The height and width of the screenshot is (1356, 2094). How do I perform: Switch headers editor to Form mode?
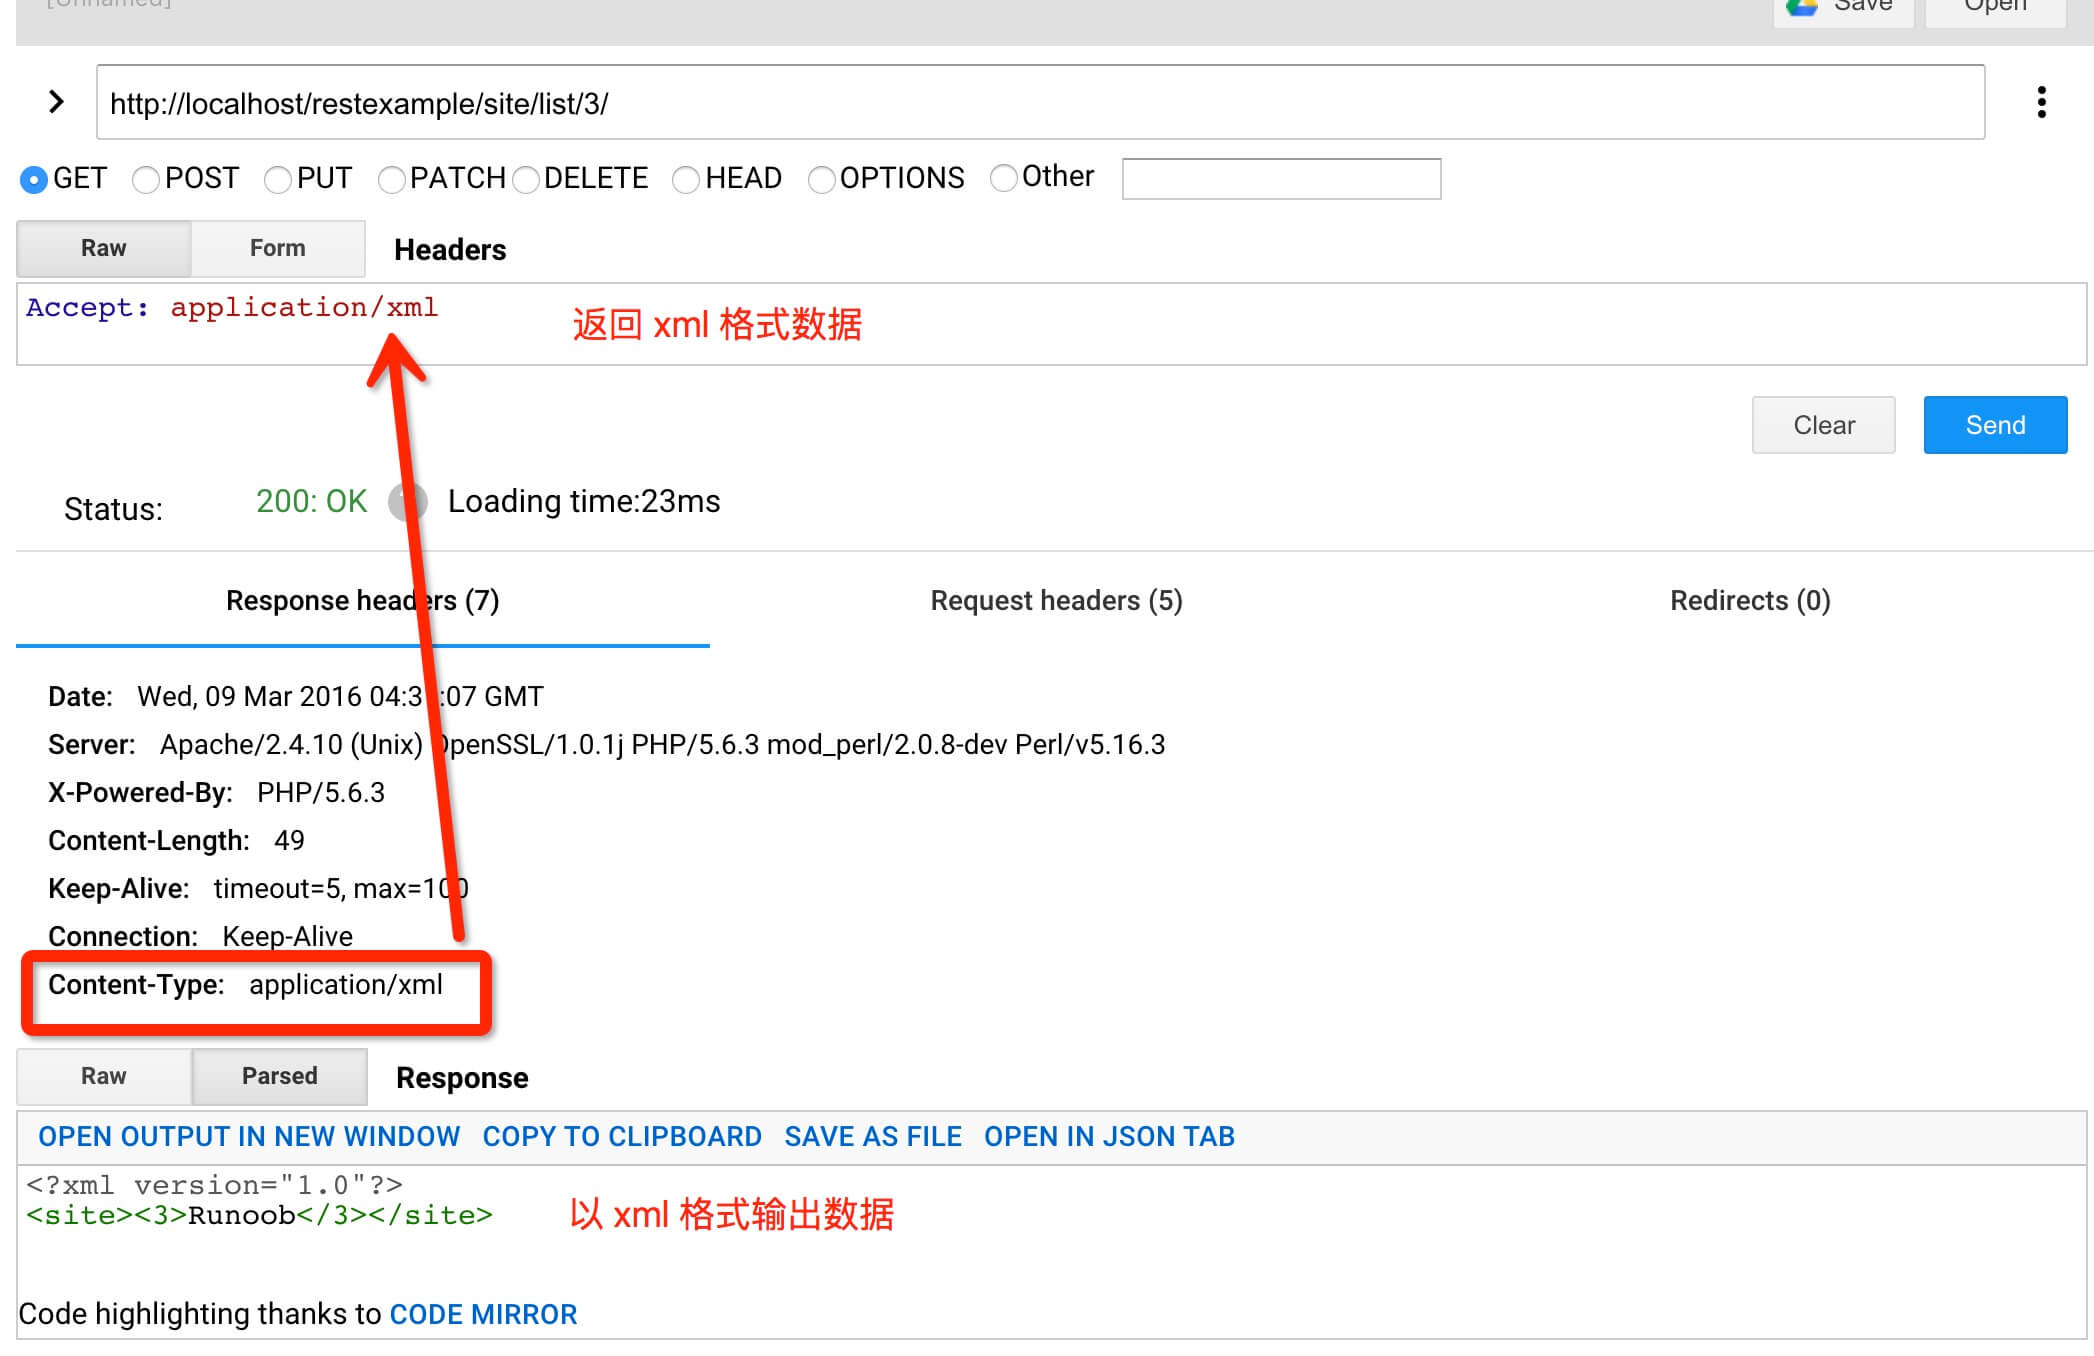pos(277,248)
